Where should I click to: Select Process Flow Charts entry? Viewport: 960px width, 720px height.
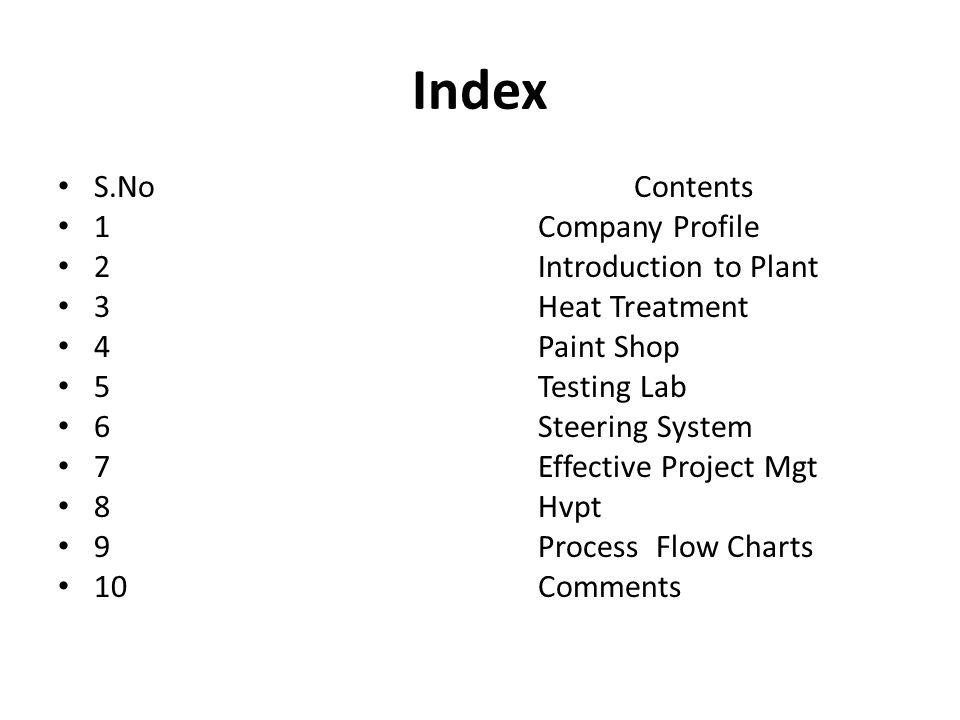point(675,547)
